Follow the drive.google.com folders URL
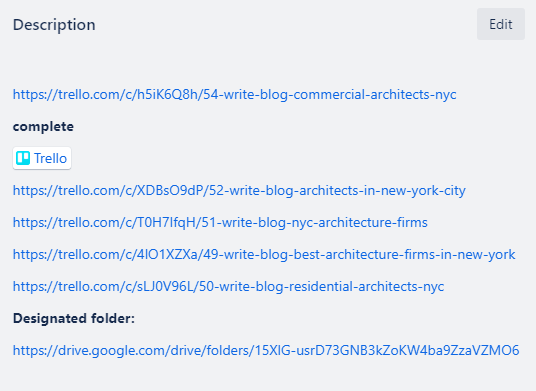 [x=266, y=351]
